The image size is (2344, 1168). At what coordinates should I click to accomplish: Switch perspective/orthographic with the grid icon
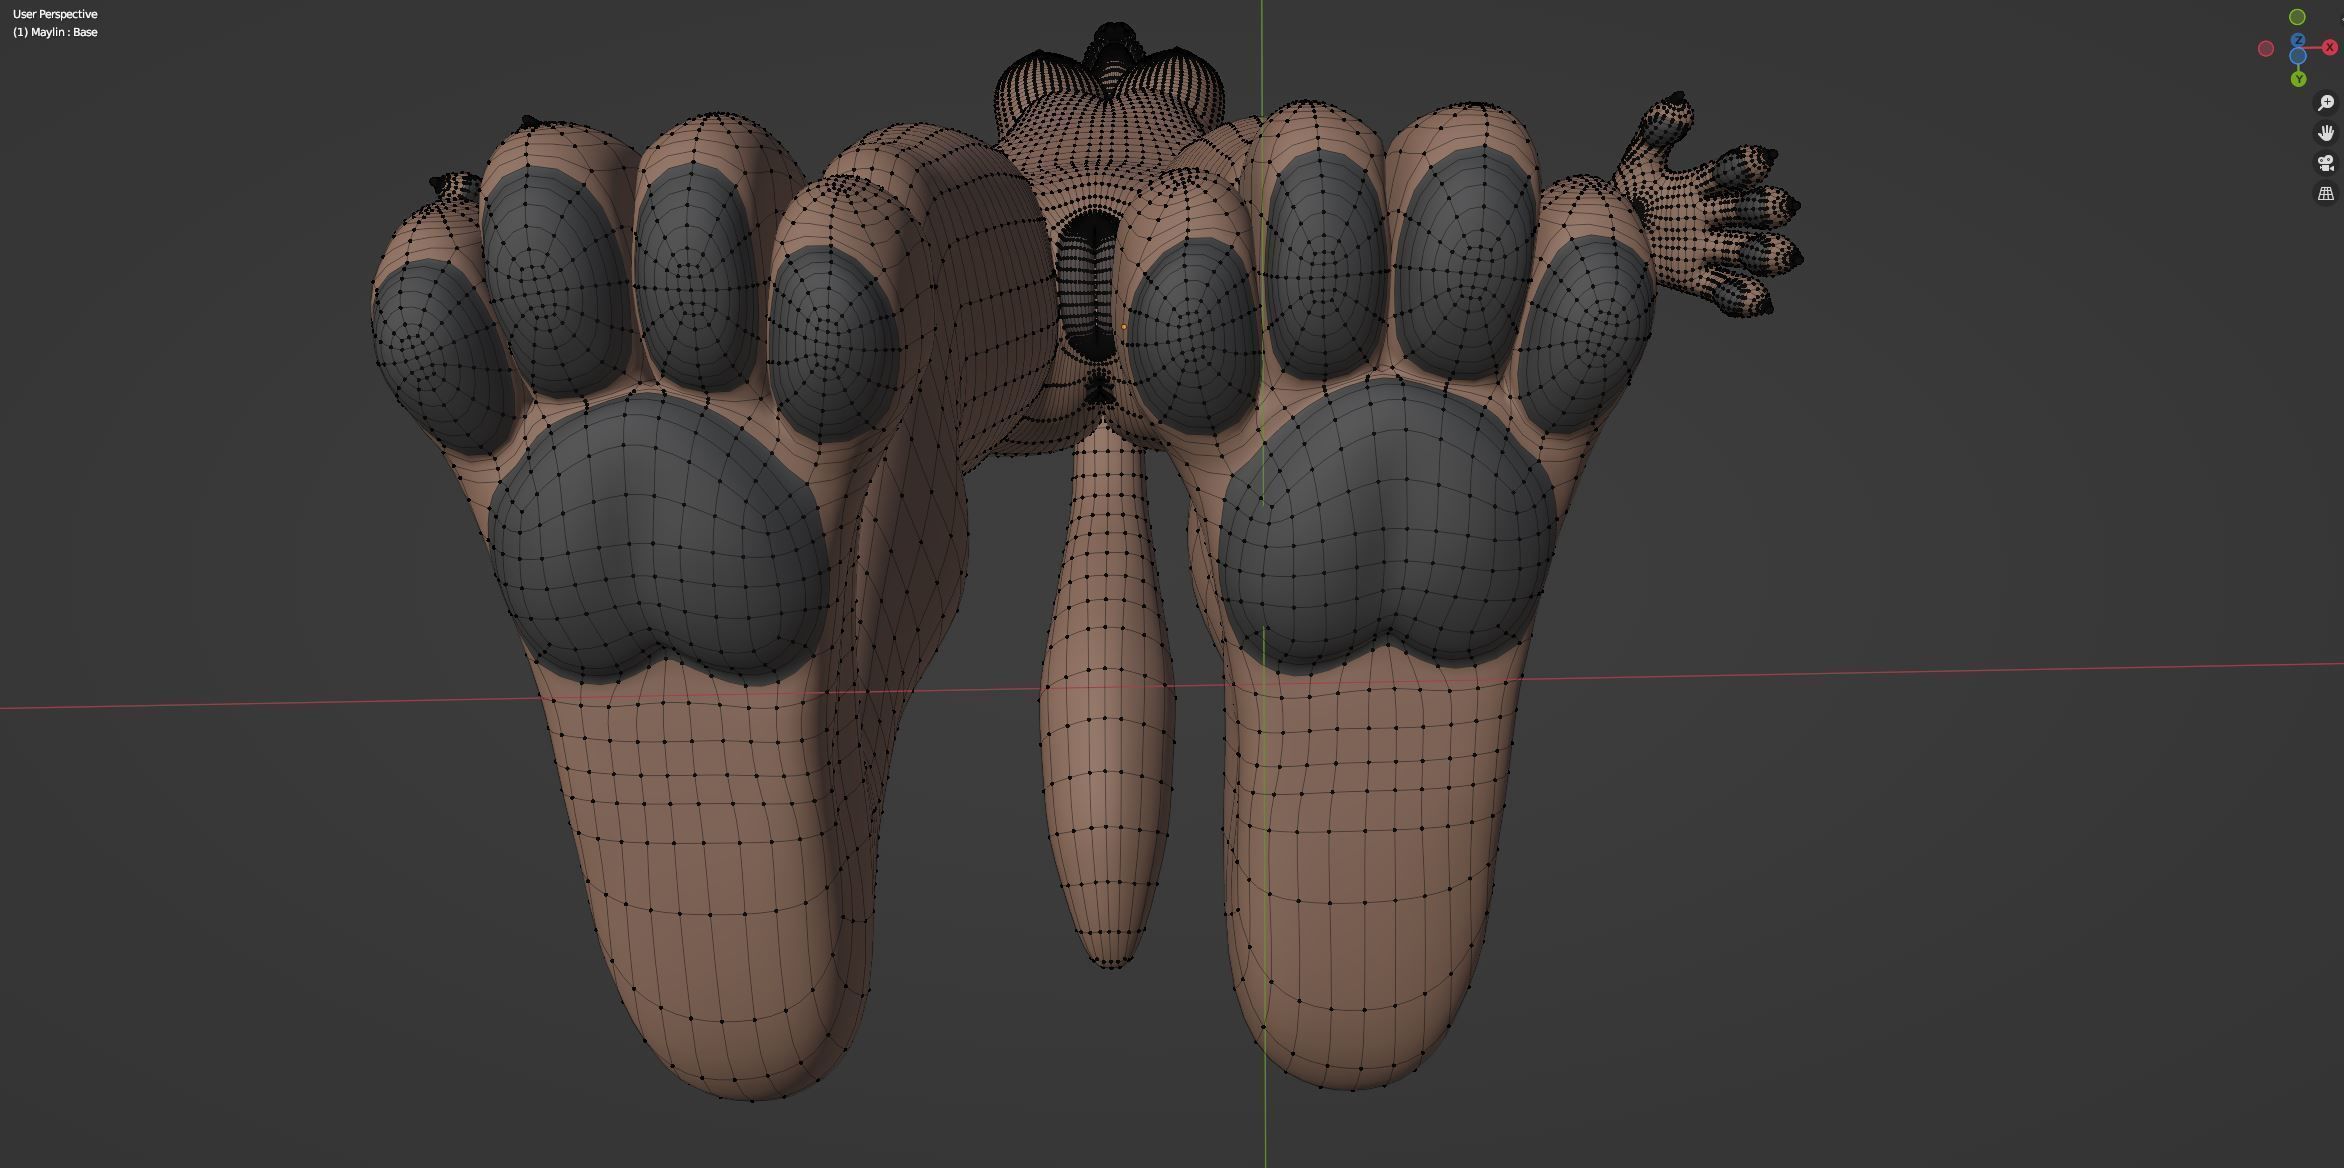[2326, 193]
